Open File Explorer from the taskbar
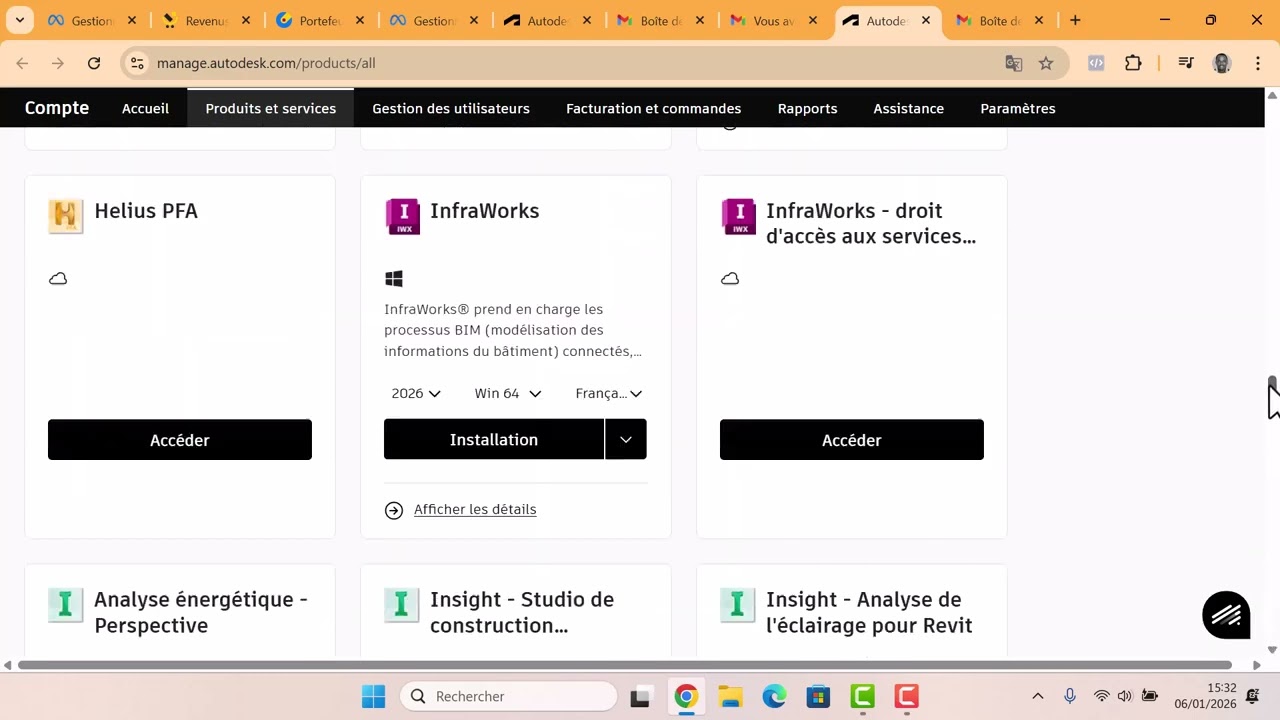1280x720 pixels. [731, 696]
